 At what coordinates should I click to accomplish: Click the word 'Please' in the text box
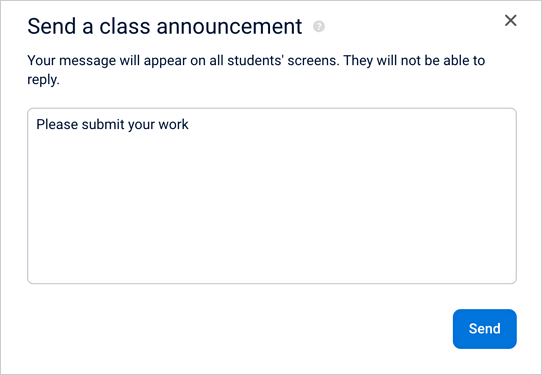pyautogui.click(x=57, y=124)
